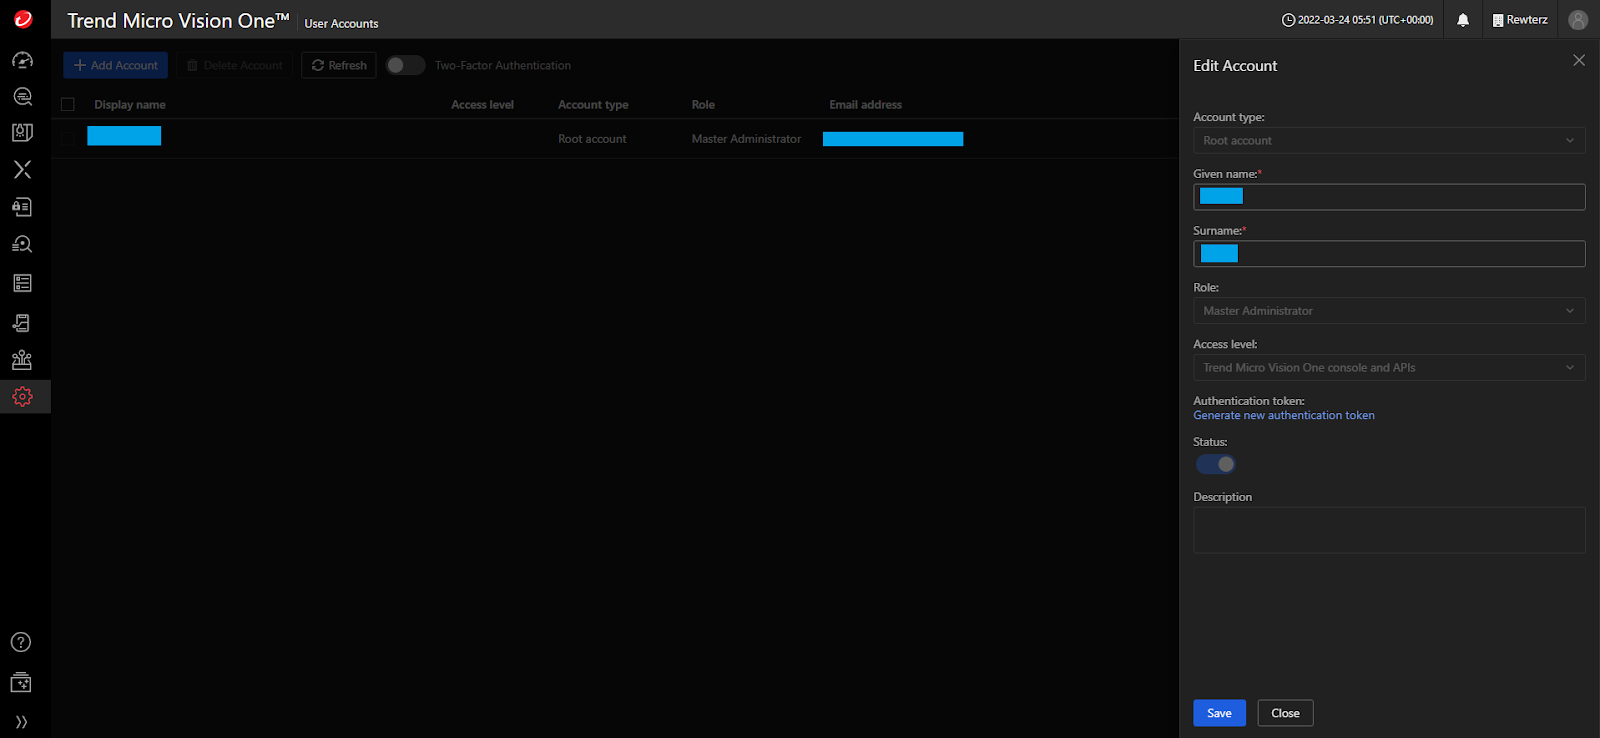This screenshot has width=1600, height=738.
Task: Click the Display name column header
Action: (x=130, y=105)
